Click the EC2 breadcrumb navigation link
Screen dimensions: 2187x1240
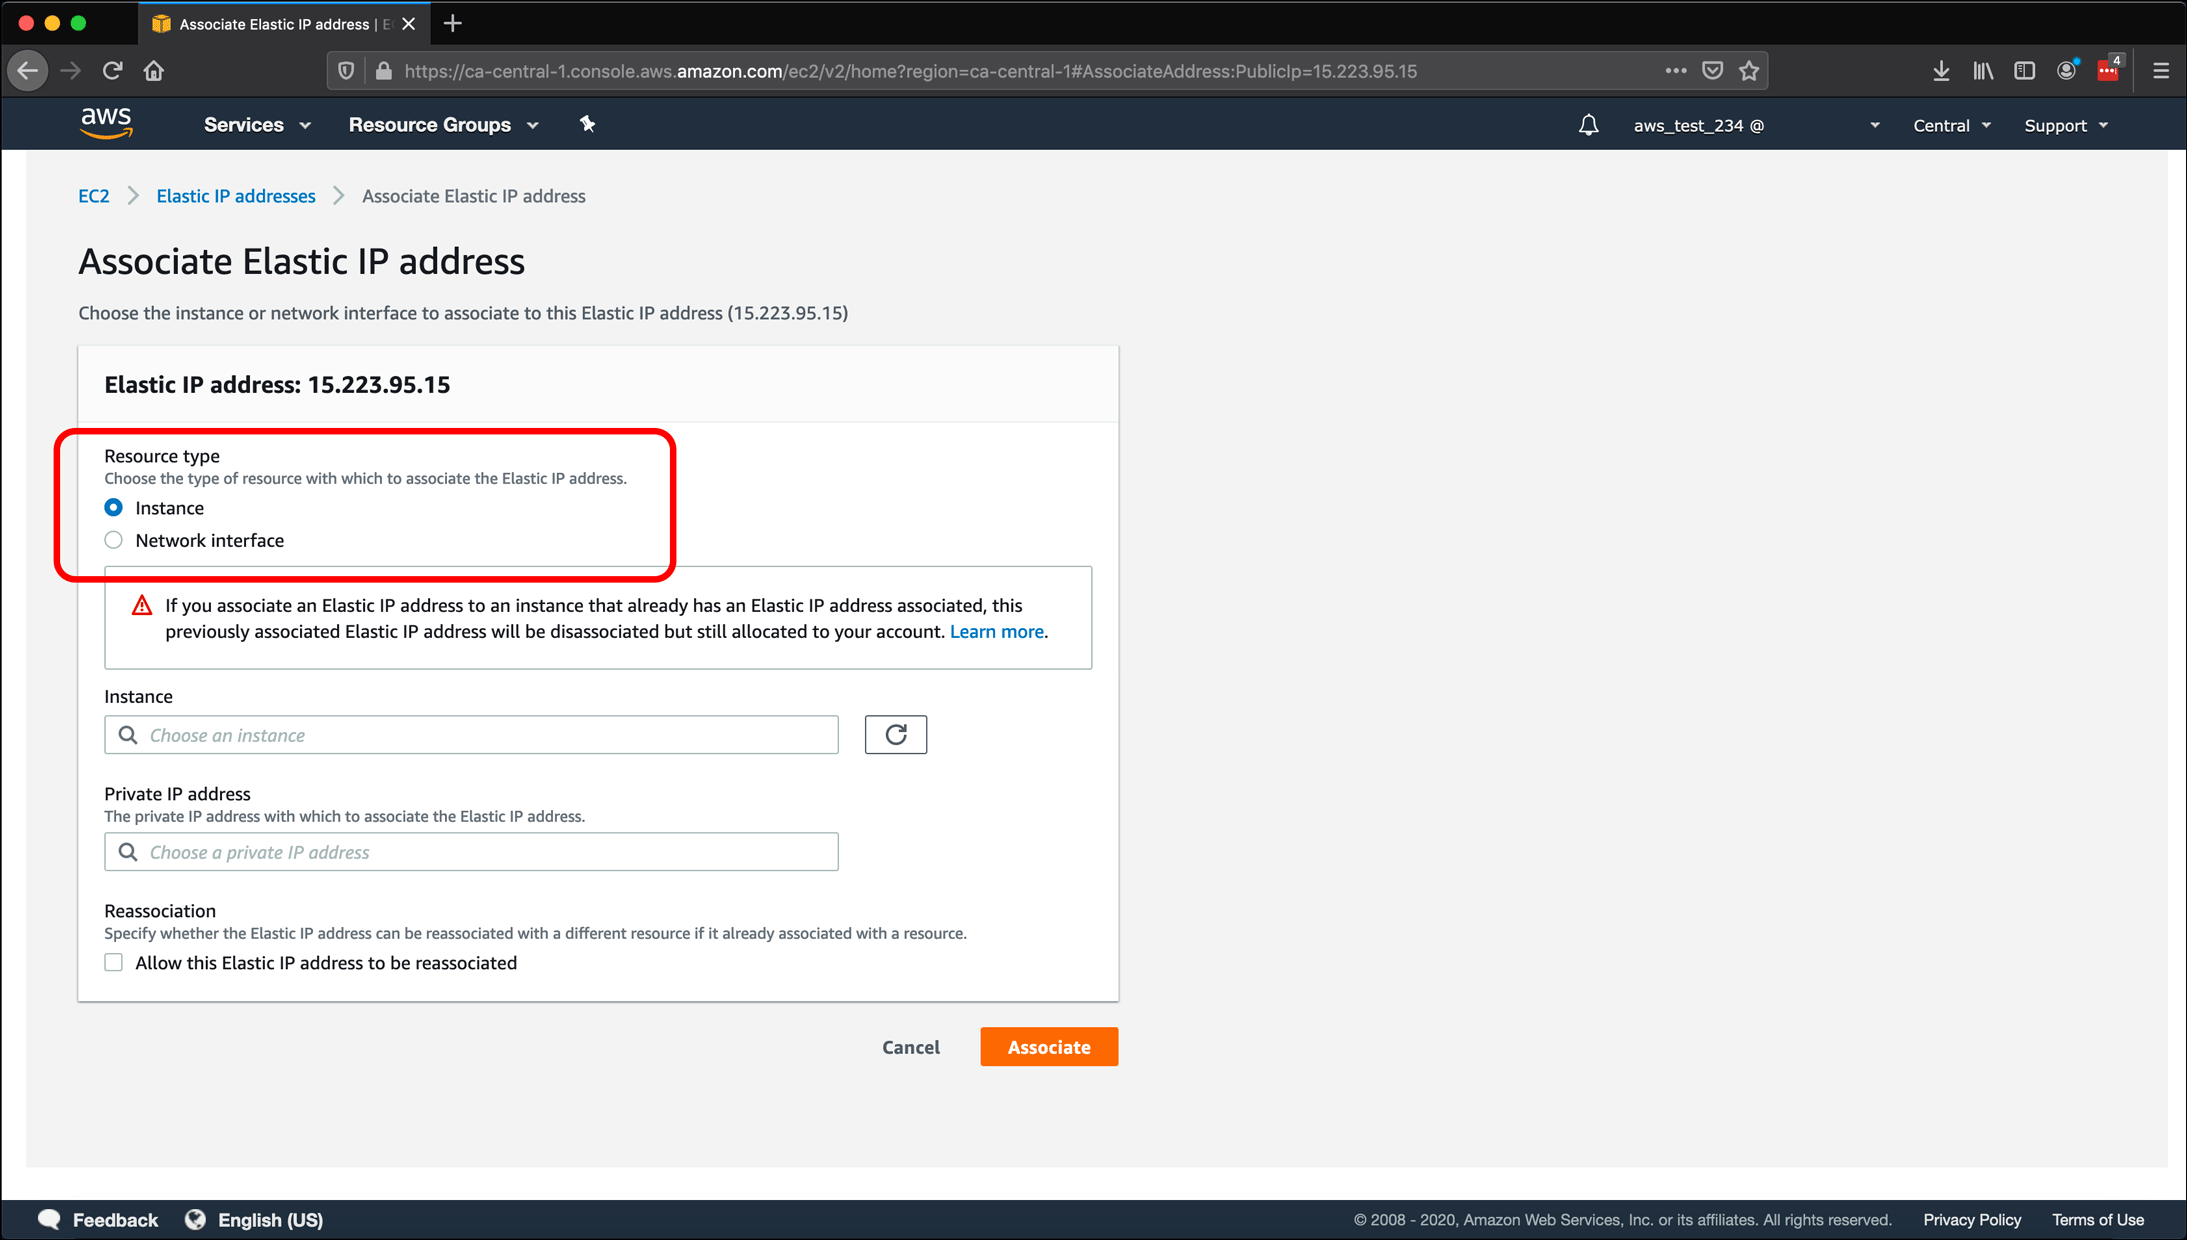pos(93,195)
